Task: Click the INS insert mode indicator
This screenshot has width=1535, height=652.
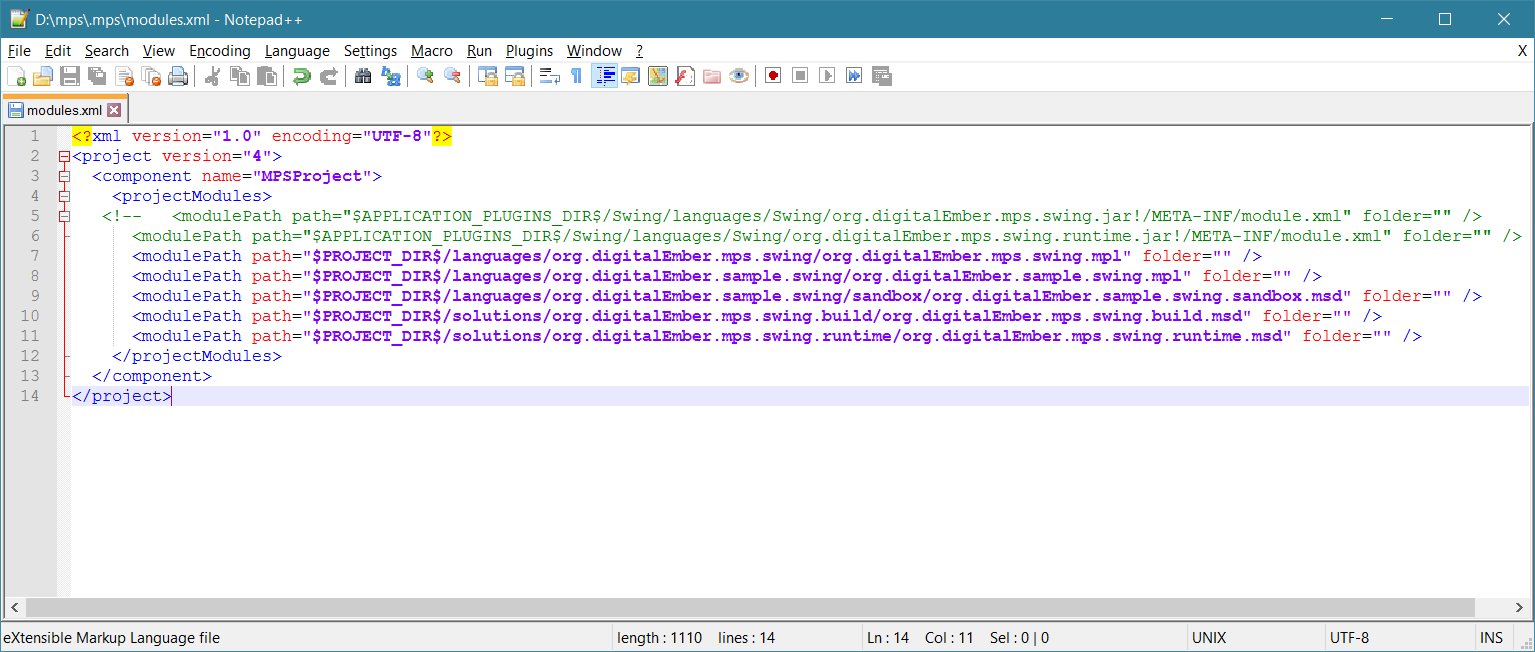Action: pyautogui.click(x=1491, y=638)
